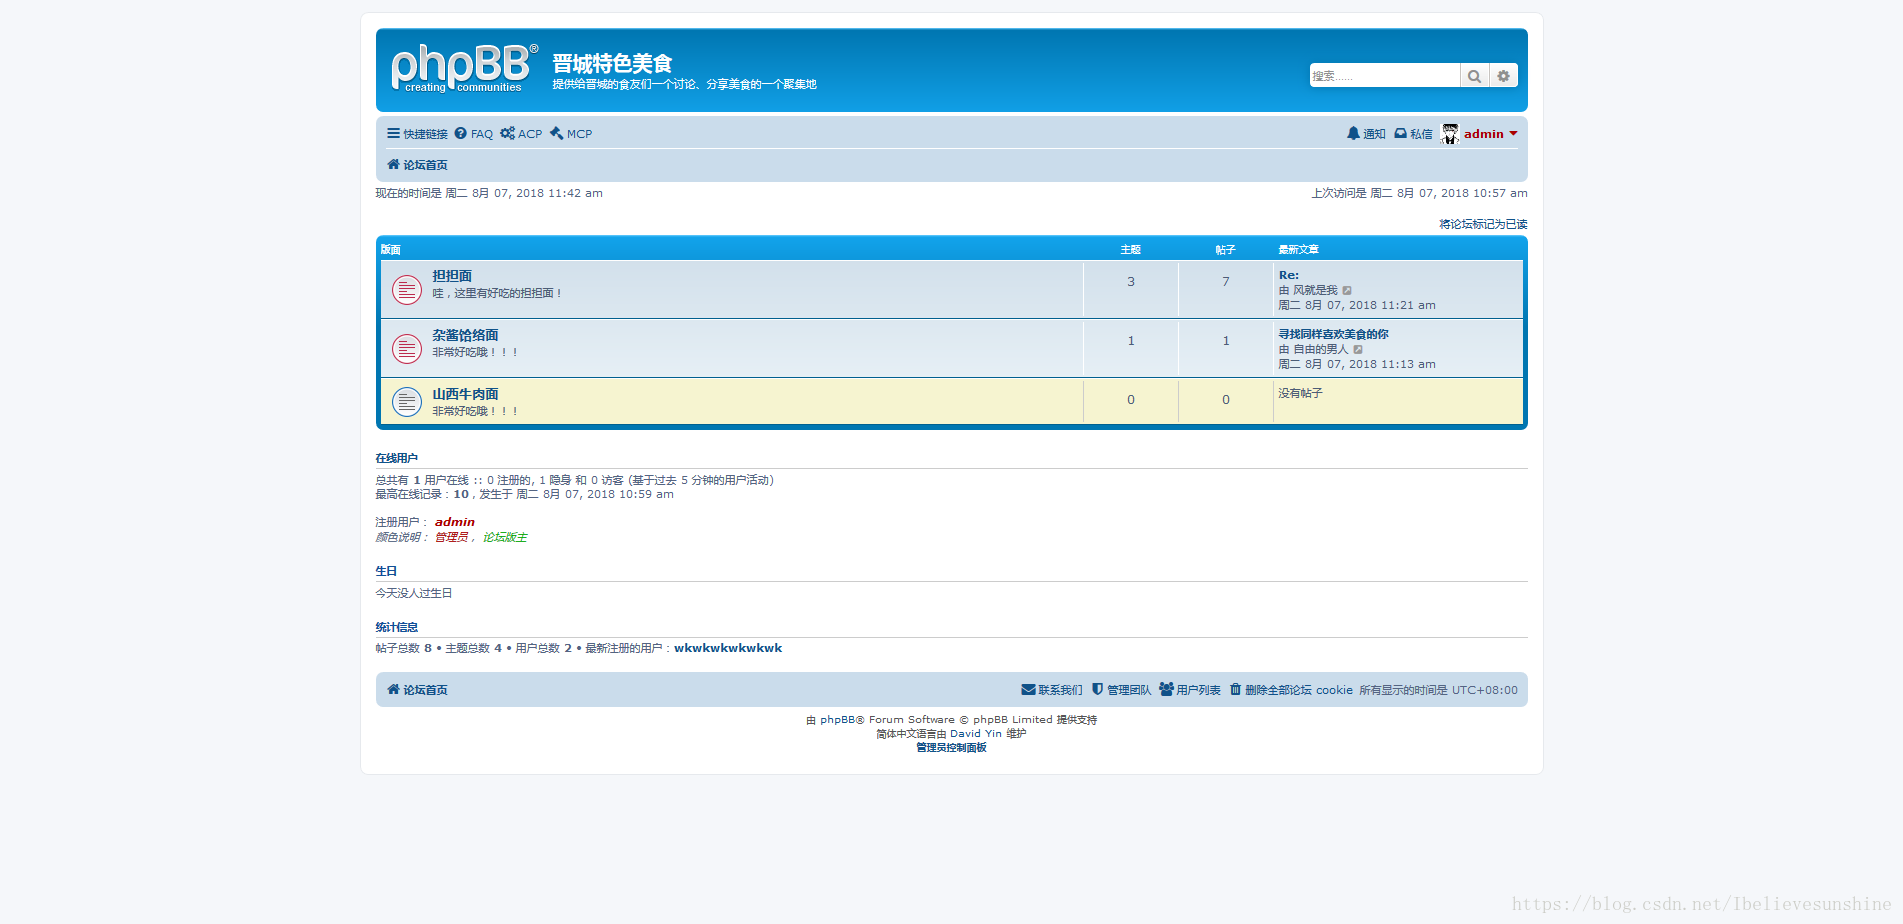The width and height of the screenshot is (1903, 924).
Task: Select 论坛首页 in the breadcrumb bar
Action: pyautogui.click(x=423, y=164)
